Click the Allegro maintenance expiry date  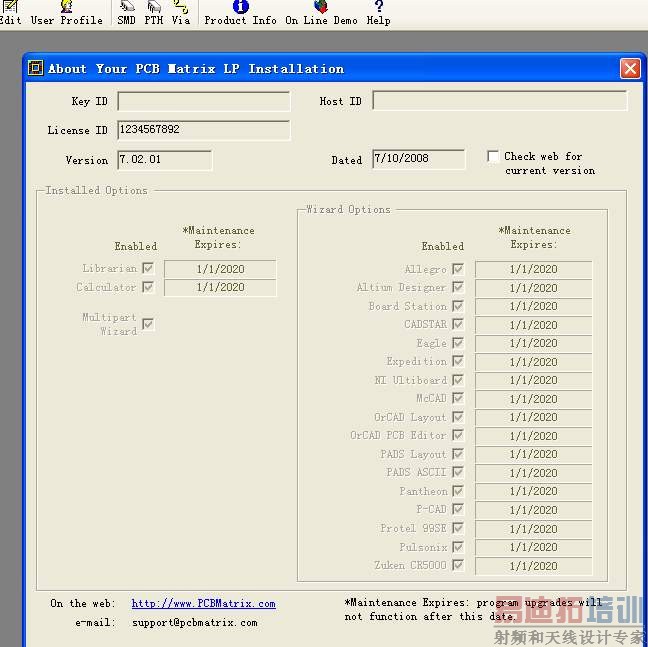coord(534,269)
